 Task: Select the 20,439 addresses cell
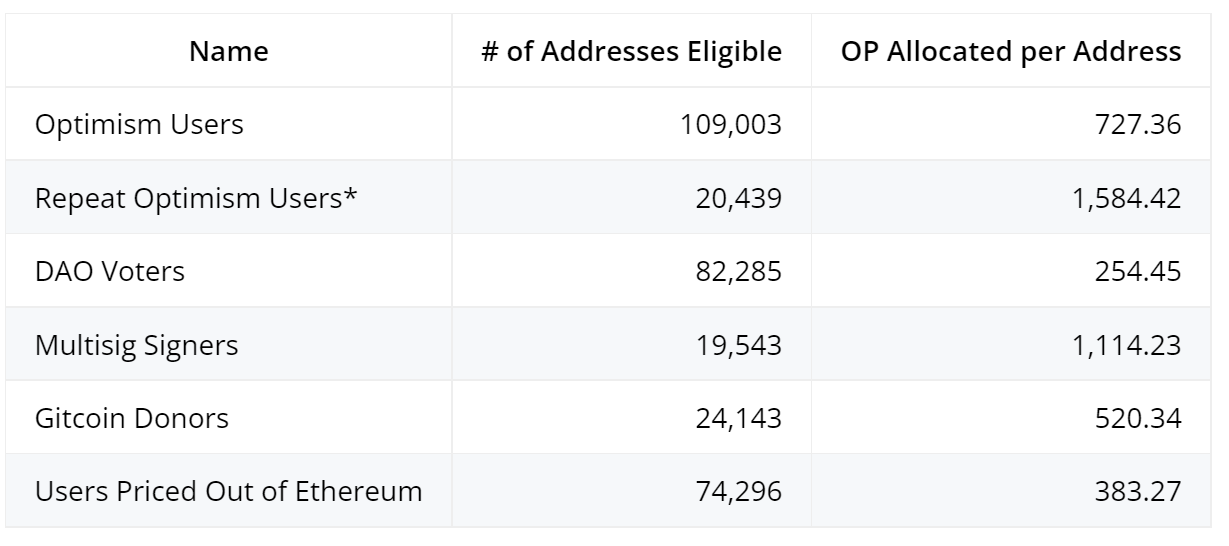pyautogui.click(x=740, y=198)
